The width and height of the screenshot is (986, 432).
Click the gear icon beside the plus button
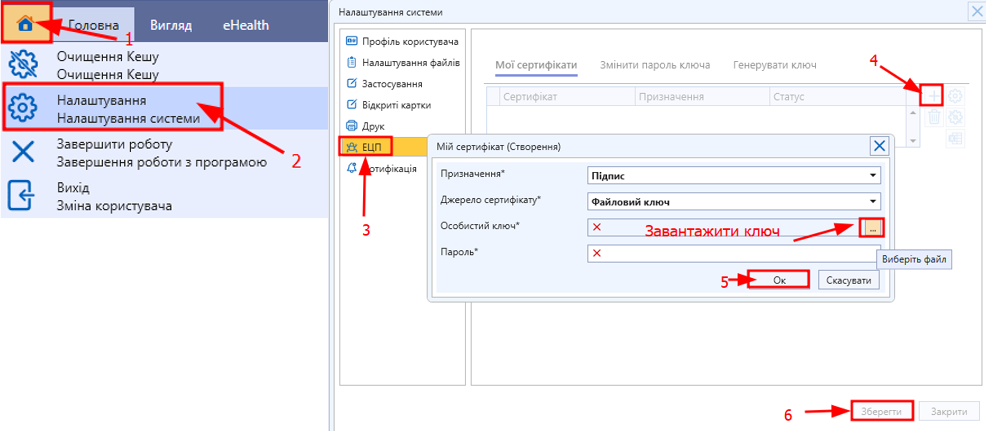click(x=956, y=96)
